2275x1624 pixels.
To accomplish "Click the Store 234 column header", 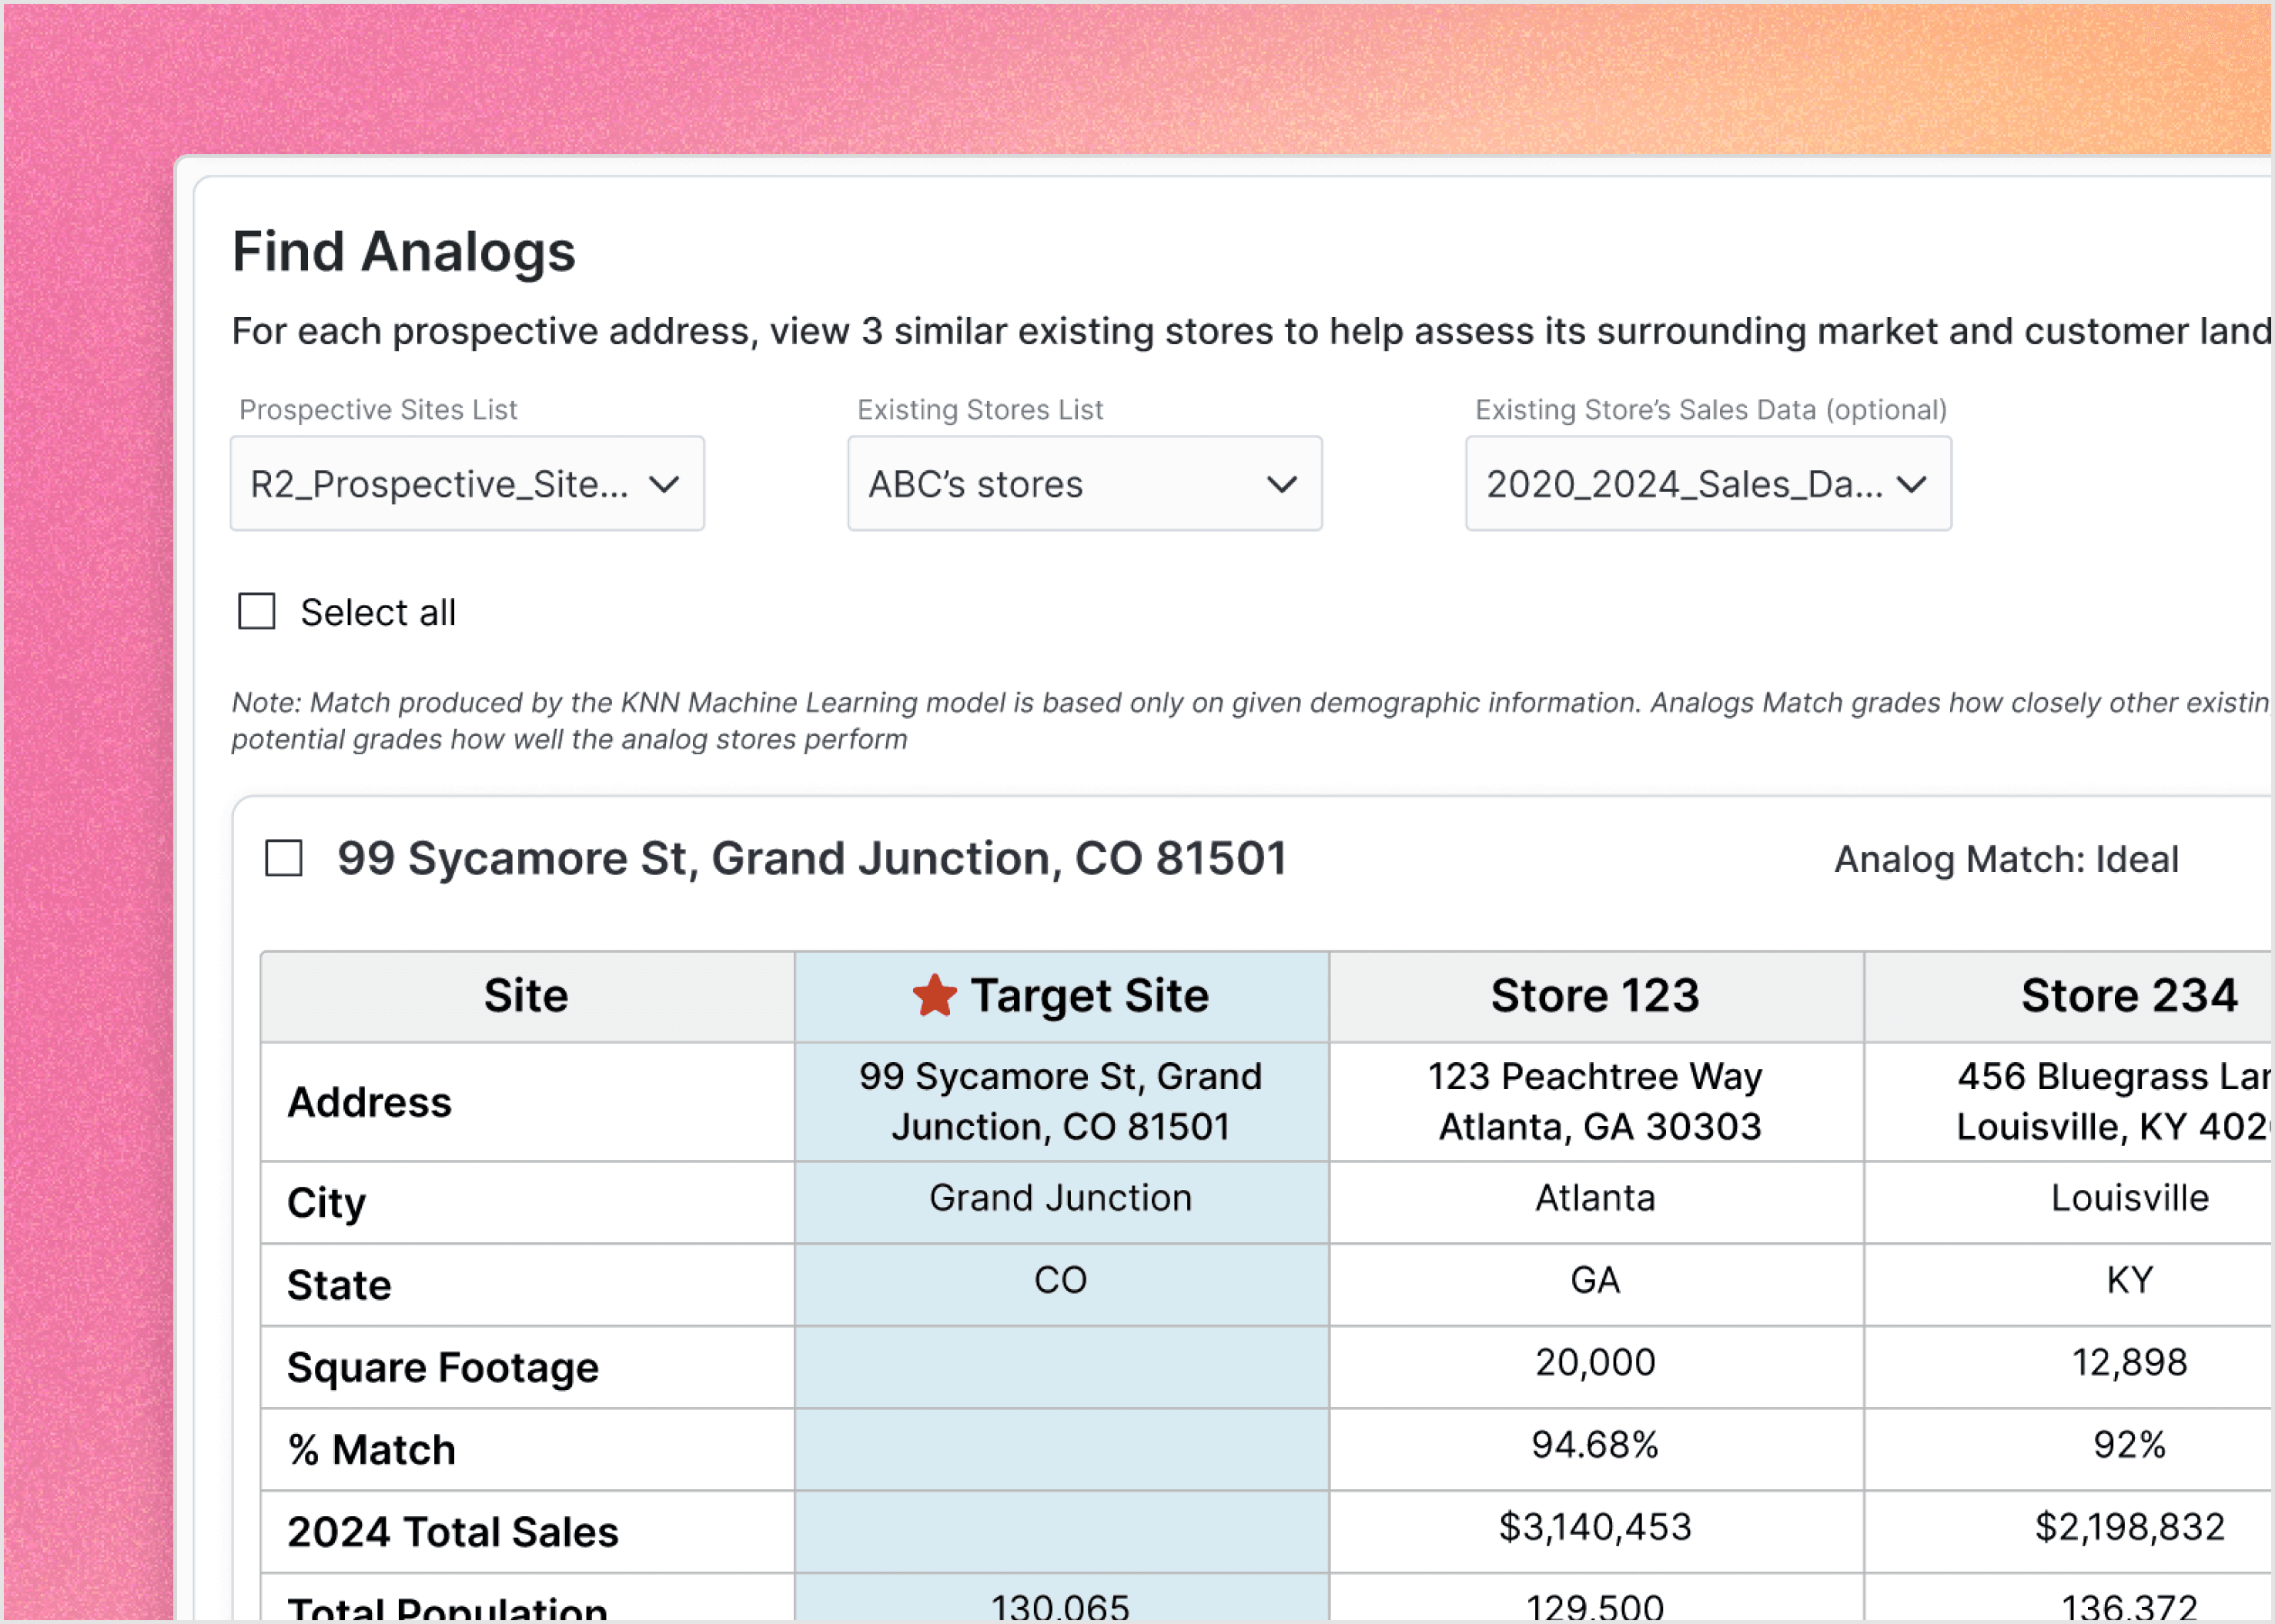I will (2128, 996).
